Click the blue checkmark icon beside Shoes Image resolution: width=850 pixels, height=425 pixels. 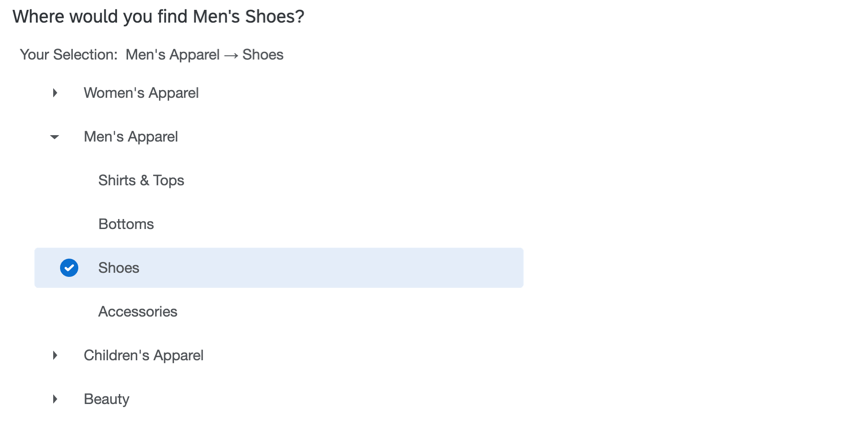[x=69, y=268]
